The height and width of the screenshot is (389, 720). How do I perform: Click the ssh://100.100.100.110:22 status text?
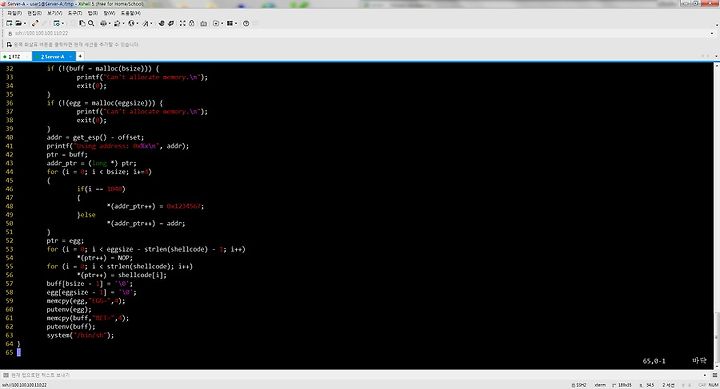(24, 385)
